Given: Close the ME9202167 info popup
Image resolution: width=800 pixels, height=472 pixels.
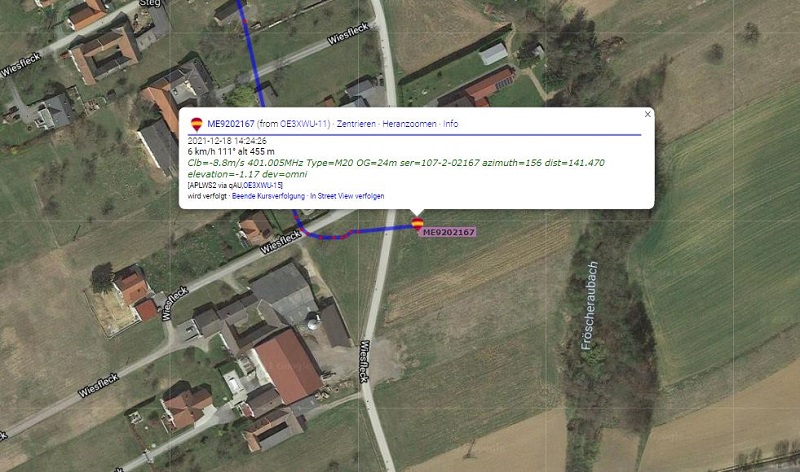Looking at the screenshot, I should (647, 114).
